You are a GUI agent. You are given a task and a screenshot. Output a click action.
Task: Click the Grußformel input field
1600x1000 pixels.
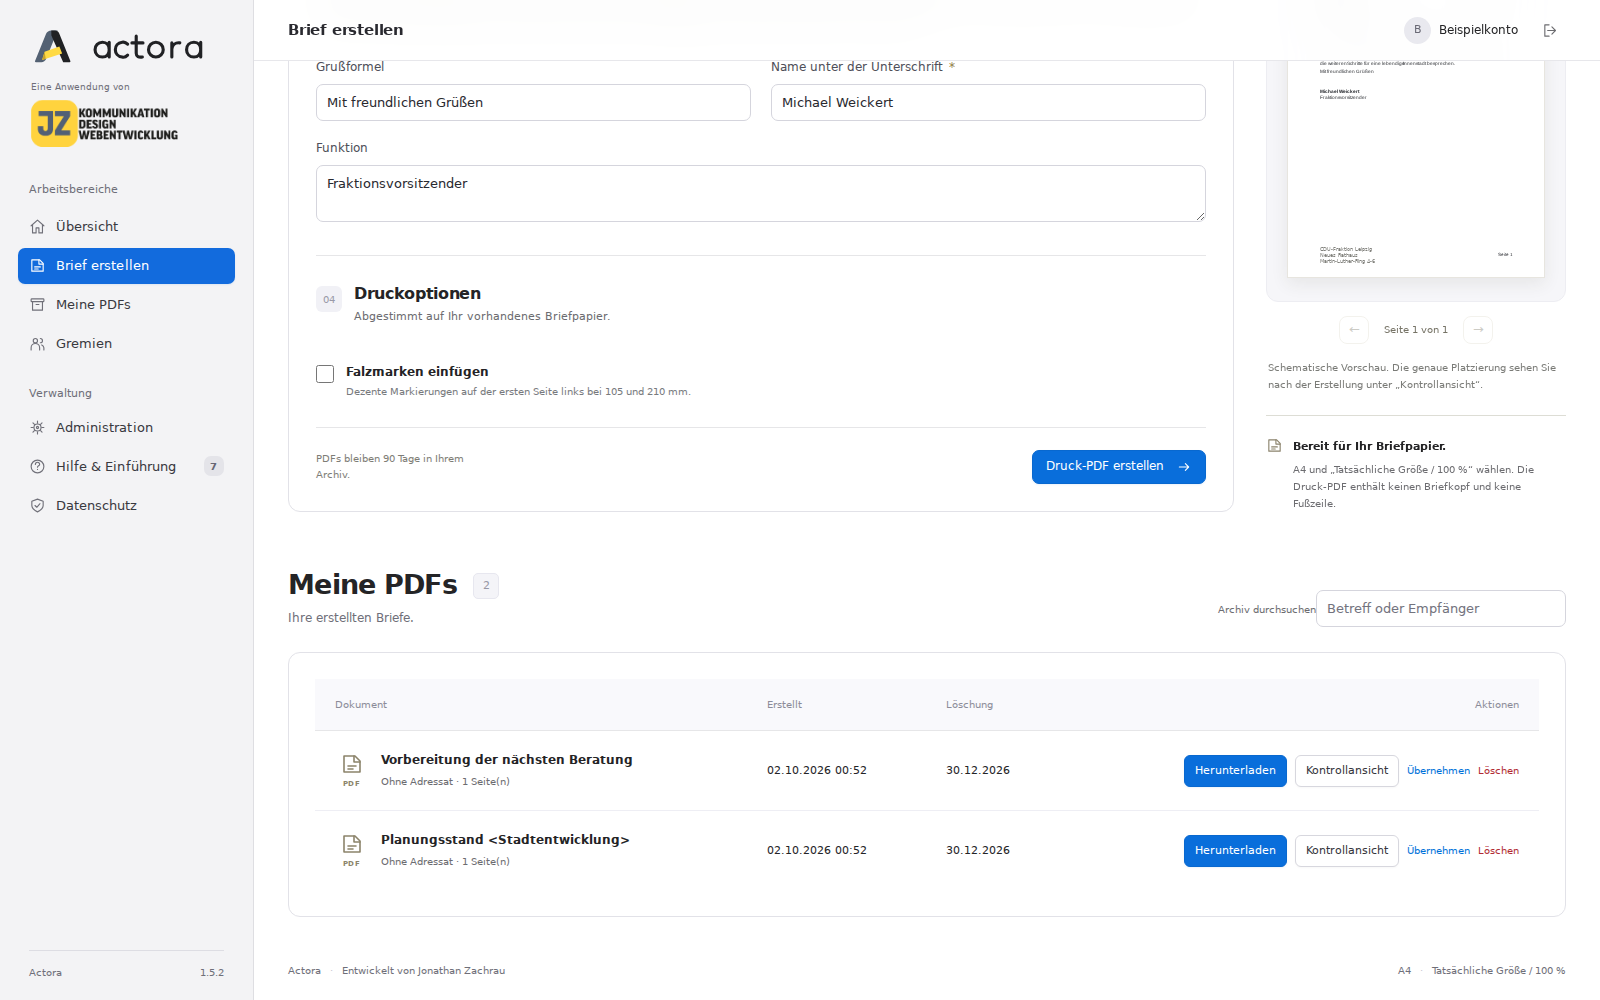[x=533, y=103]
